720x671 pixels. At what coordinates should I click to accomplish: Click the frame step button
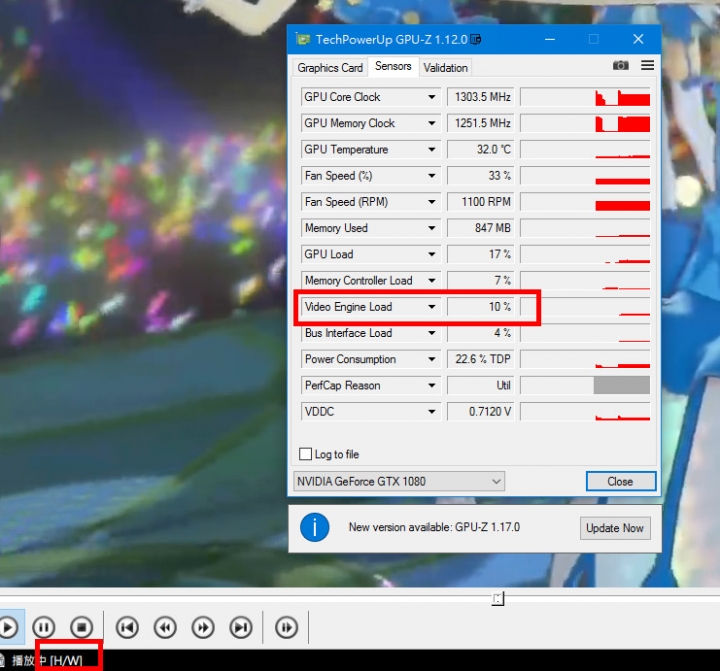(x=287, y=627)
